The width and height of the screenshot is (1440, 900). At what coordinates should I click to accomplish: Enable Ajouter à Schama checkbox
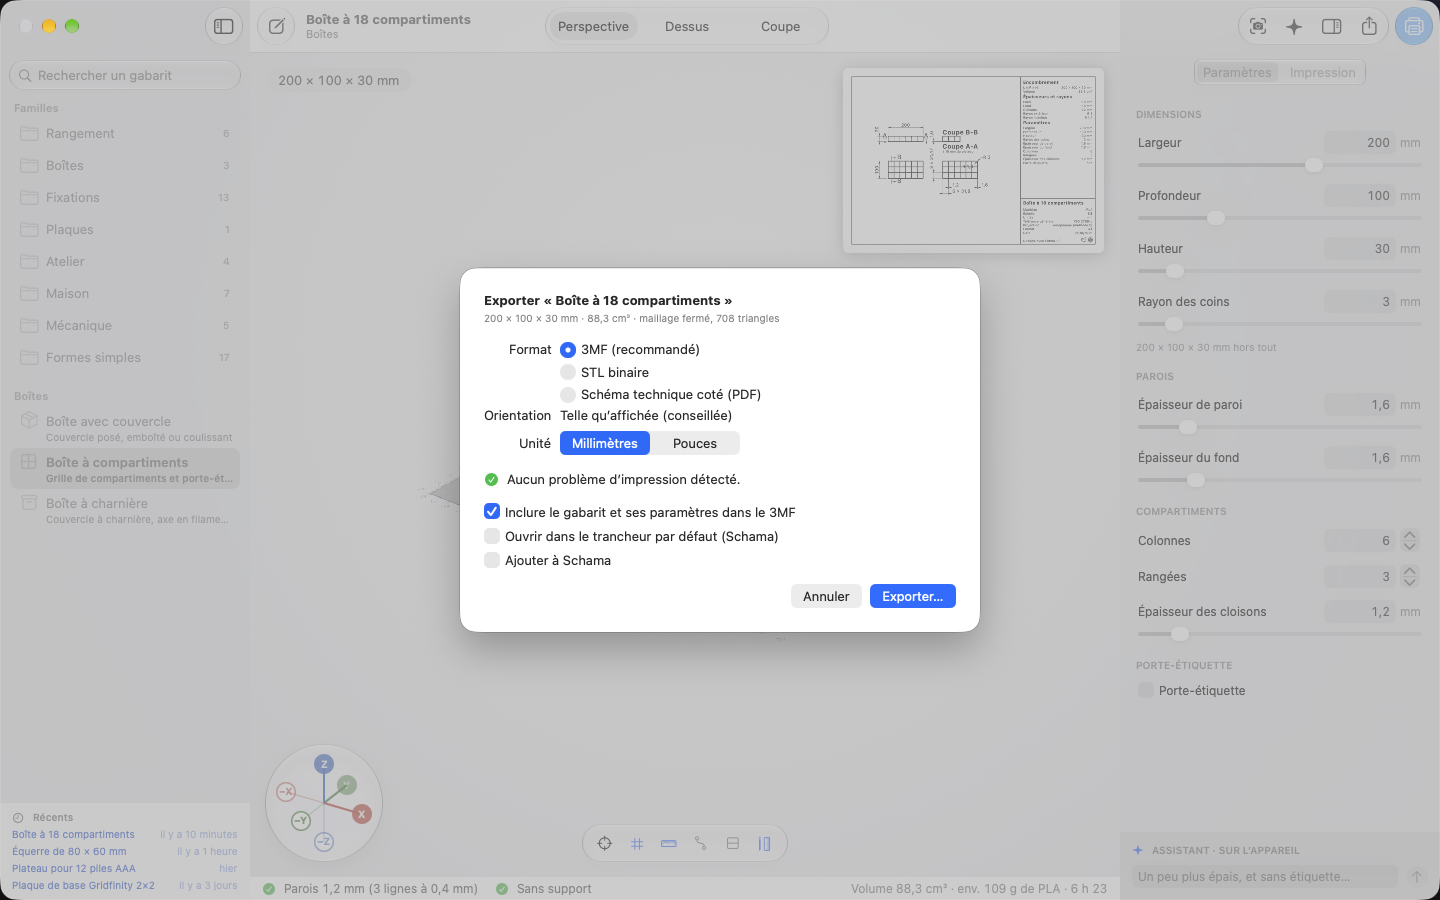[x=492, y=560]
